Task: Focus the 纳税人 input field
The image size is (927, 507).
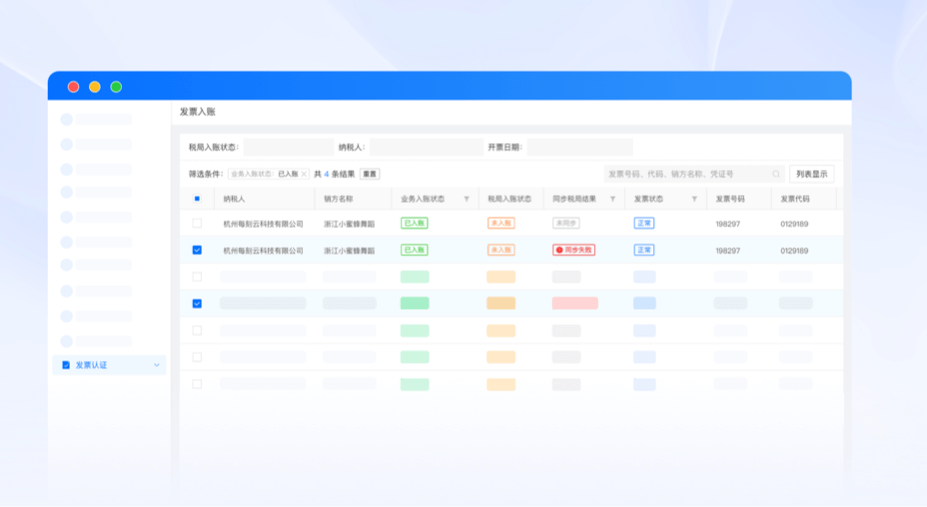Action: pos(426,147)
